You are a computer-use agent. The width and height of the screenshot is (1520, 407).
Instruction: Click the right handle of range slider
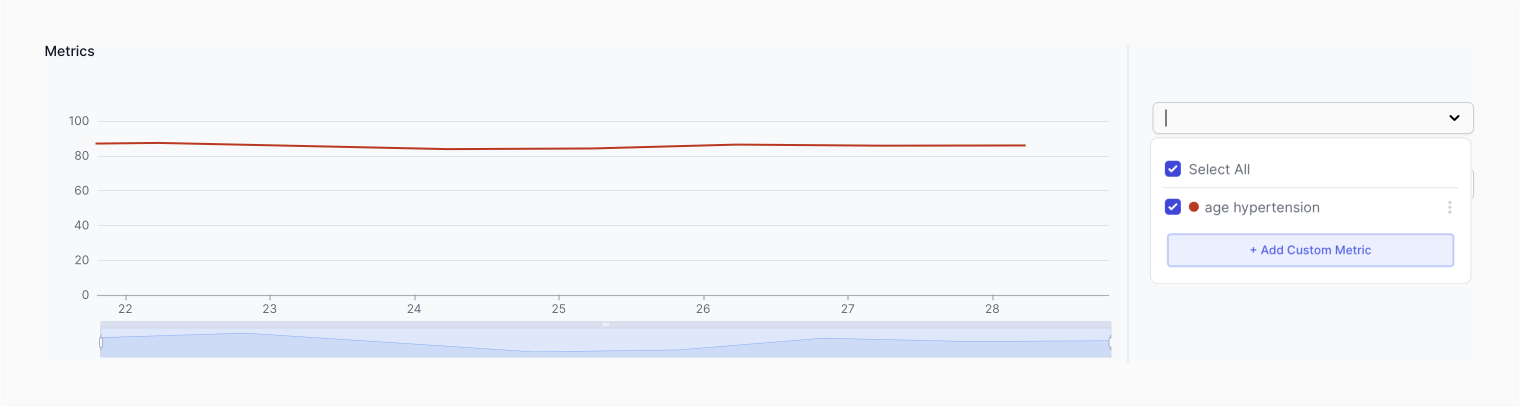[1110, 342]
